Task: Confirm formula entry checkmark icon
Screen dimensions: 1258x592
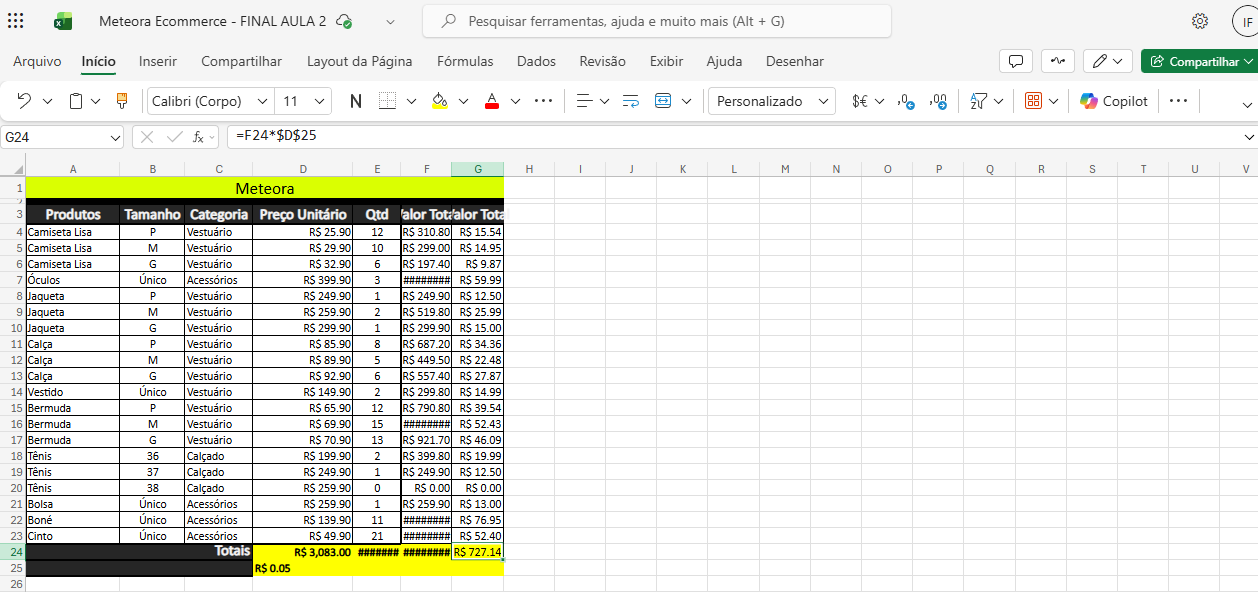Action: [174, 136]
